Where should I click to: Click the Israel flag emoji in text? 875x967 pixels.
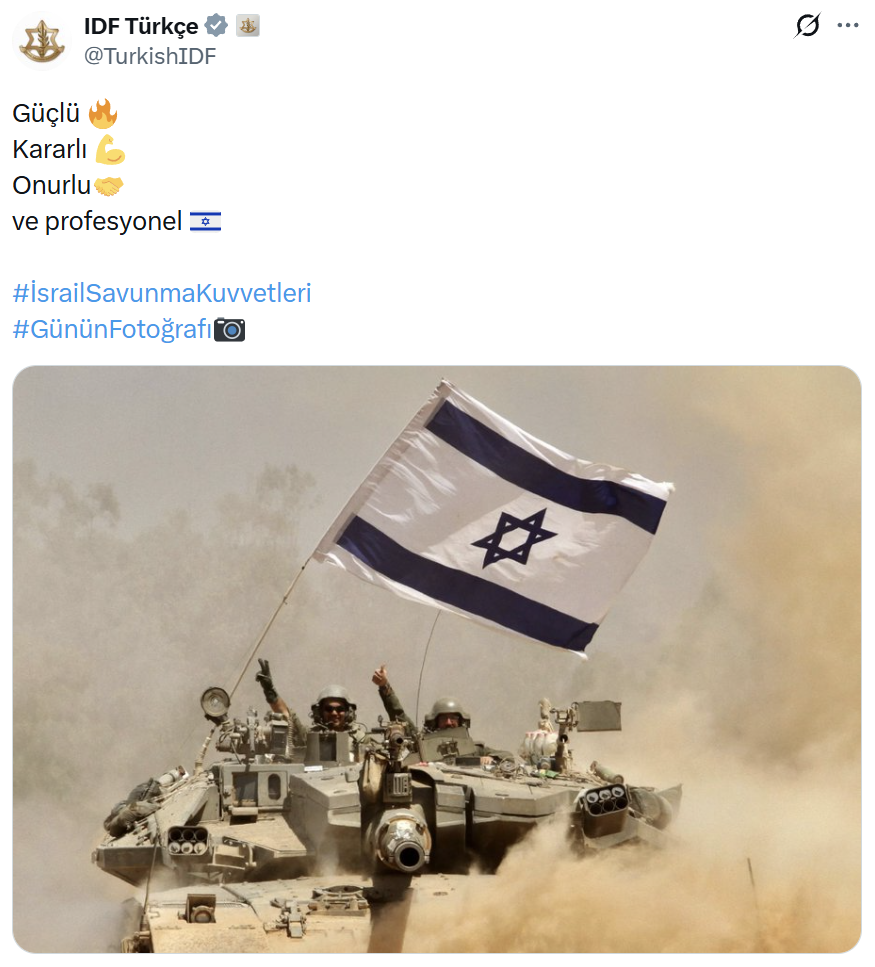pyautogui.click(x=205, y=221)
